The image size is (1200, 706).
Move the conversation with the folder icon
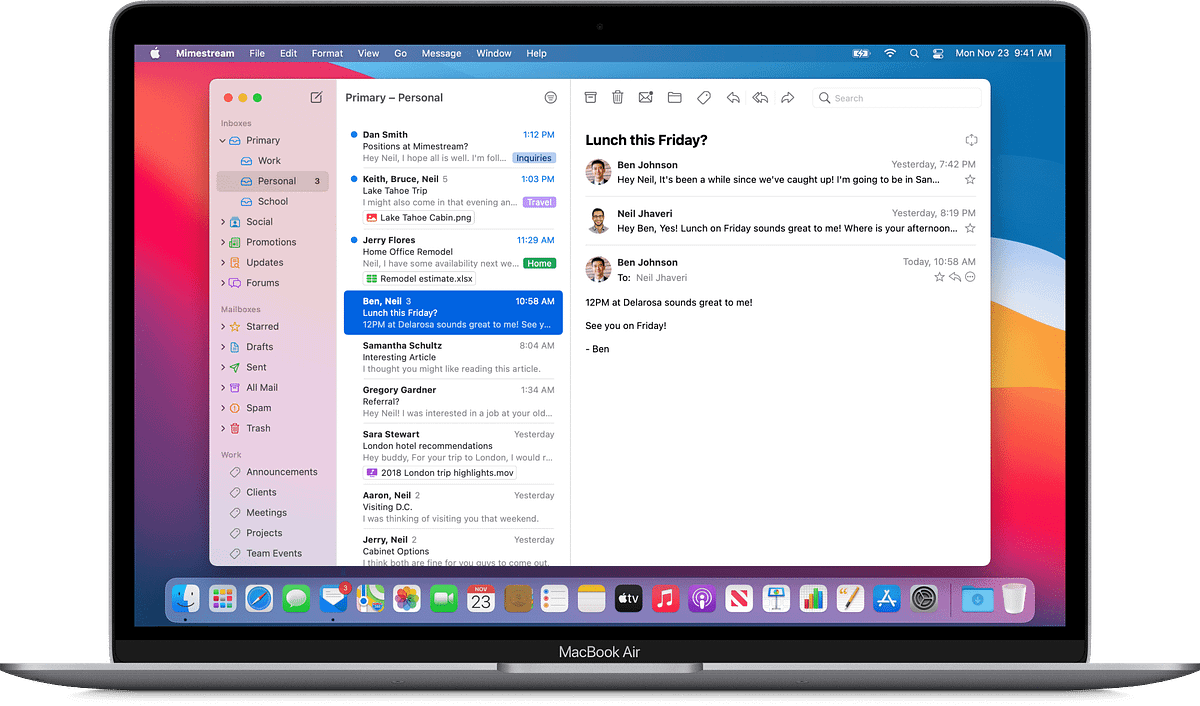674,97
